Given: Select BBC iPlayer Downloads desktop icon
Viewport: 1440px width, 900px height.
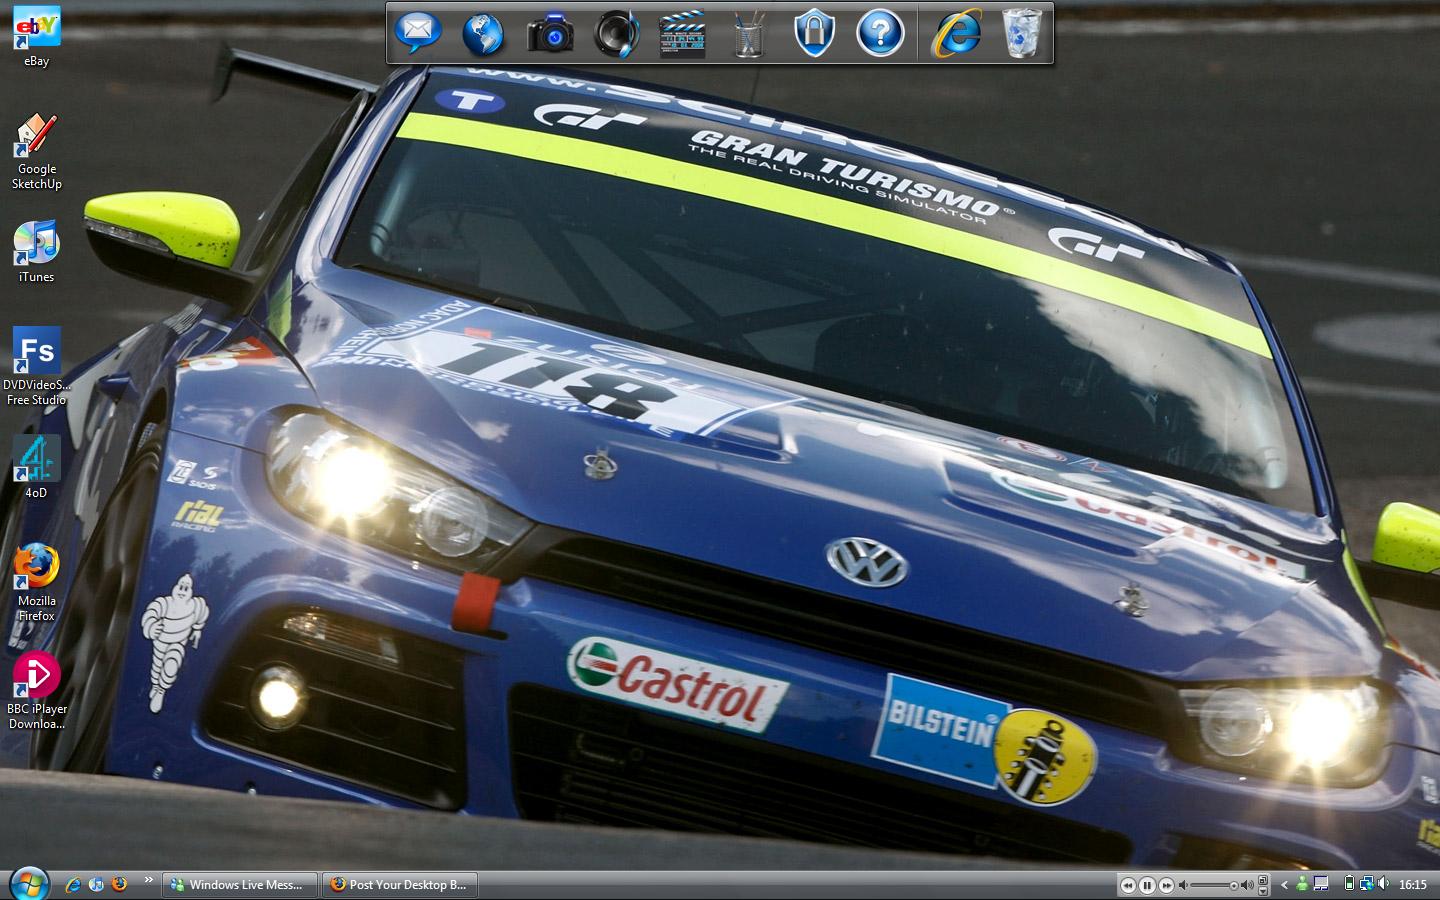Looking at the screenshot, I should 37,691.
